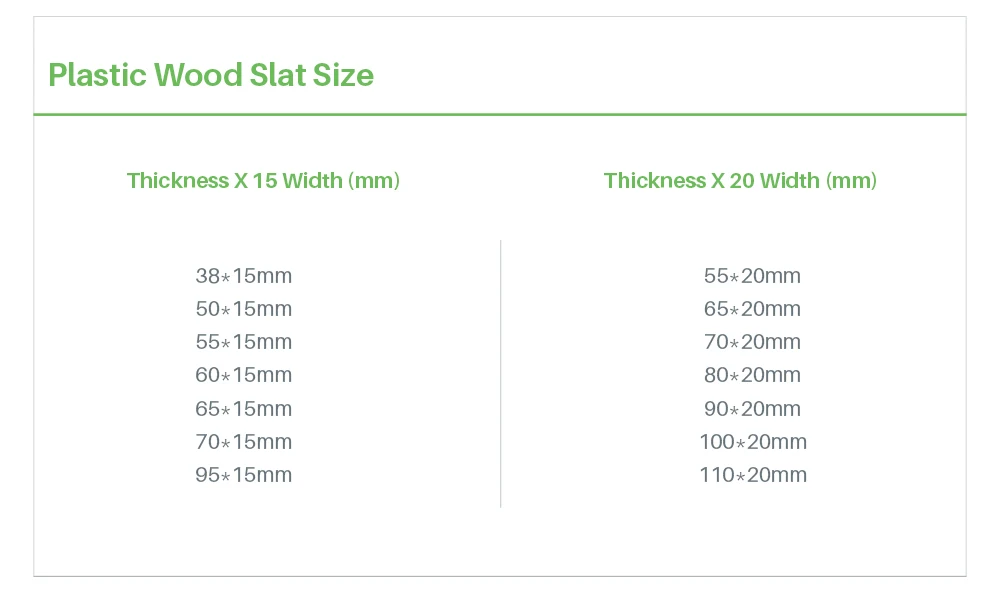Screen dimensions: 1000x593
Task: Choose the 70*15mm slat size
Action: 244,442
